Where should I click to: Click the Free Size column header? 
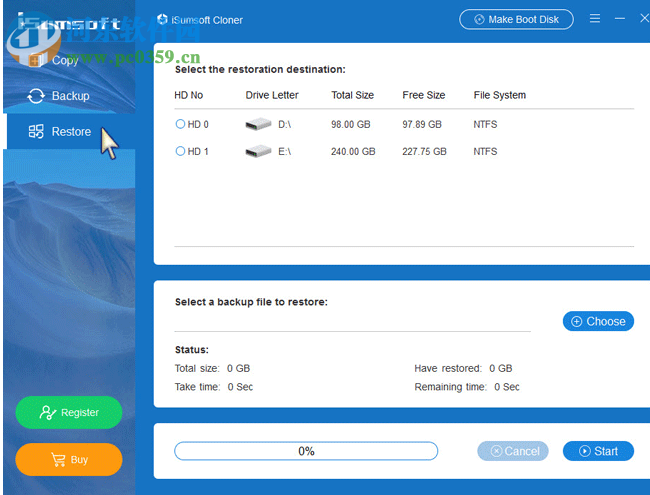click(x=424, y=95)
